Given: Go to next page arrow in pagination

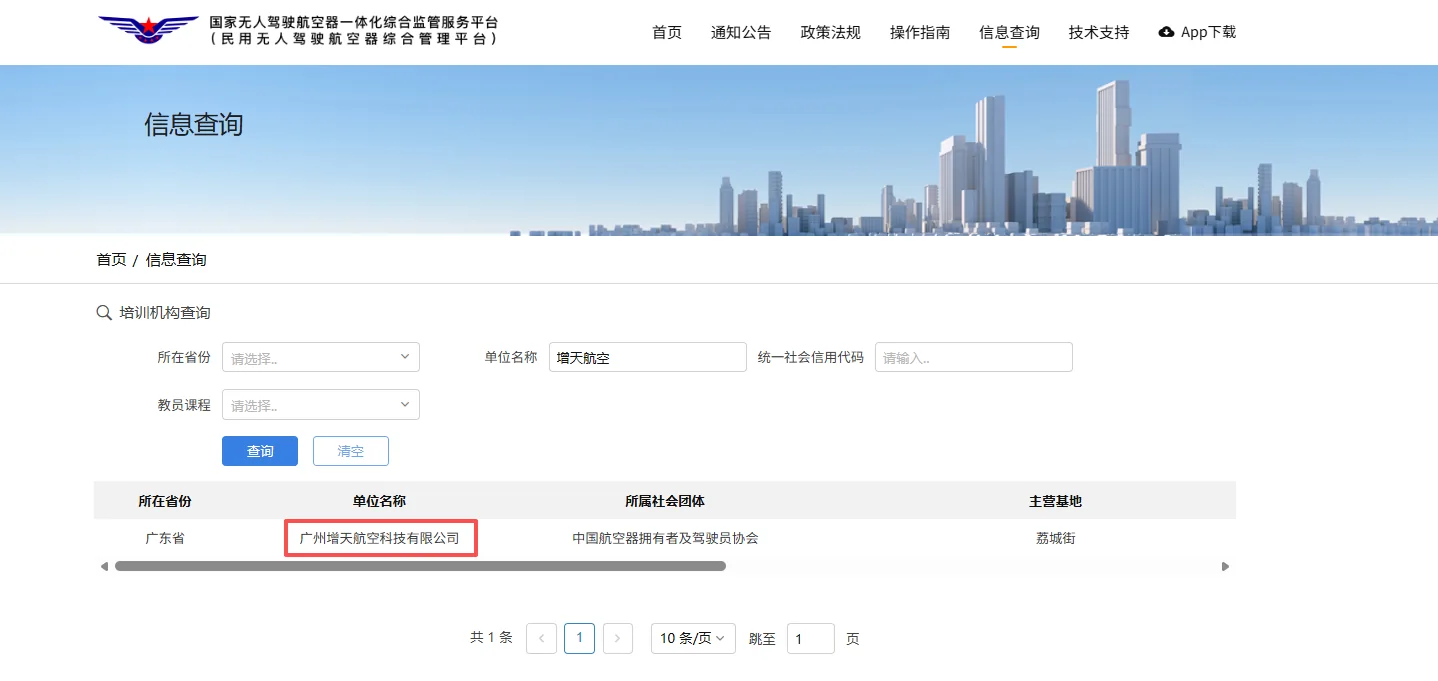Looking at the screenshot, I should [618, 638].
